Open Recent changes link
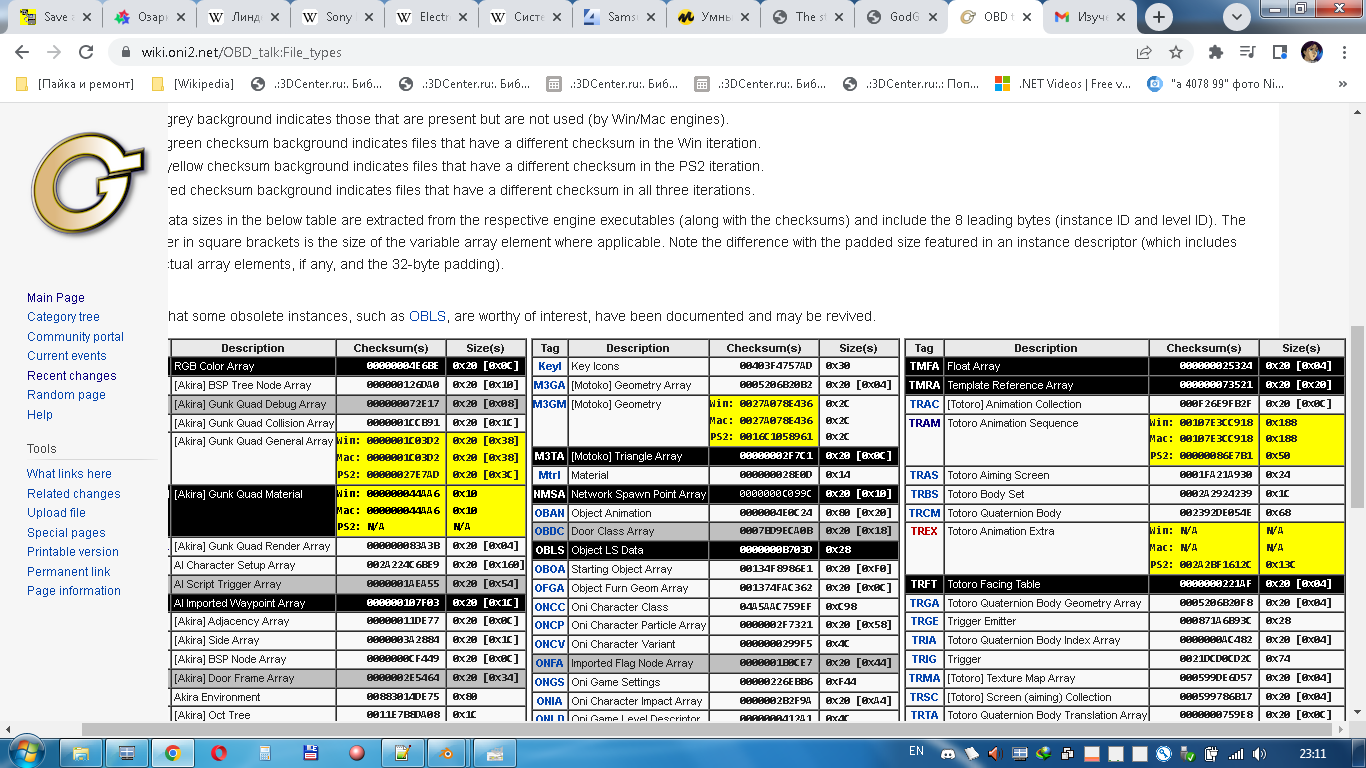The image size is (1366, 768). 72,376
